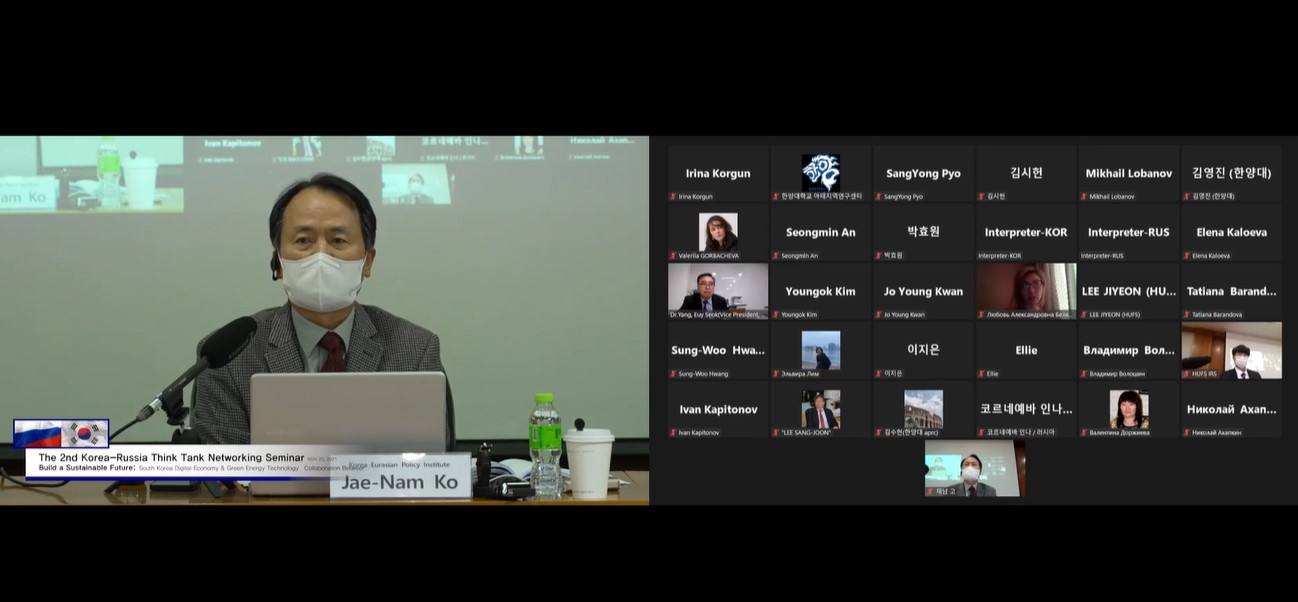Select the Interpreter-RUS participant tile
This screenshot has width=1298, height=602.
click(1128, 232)
